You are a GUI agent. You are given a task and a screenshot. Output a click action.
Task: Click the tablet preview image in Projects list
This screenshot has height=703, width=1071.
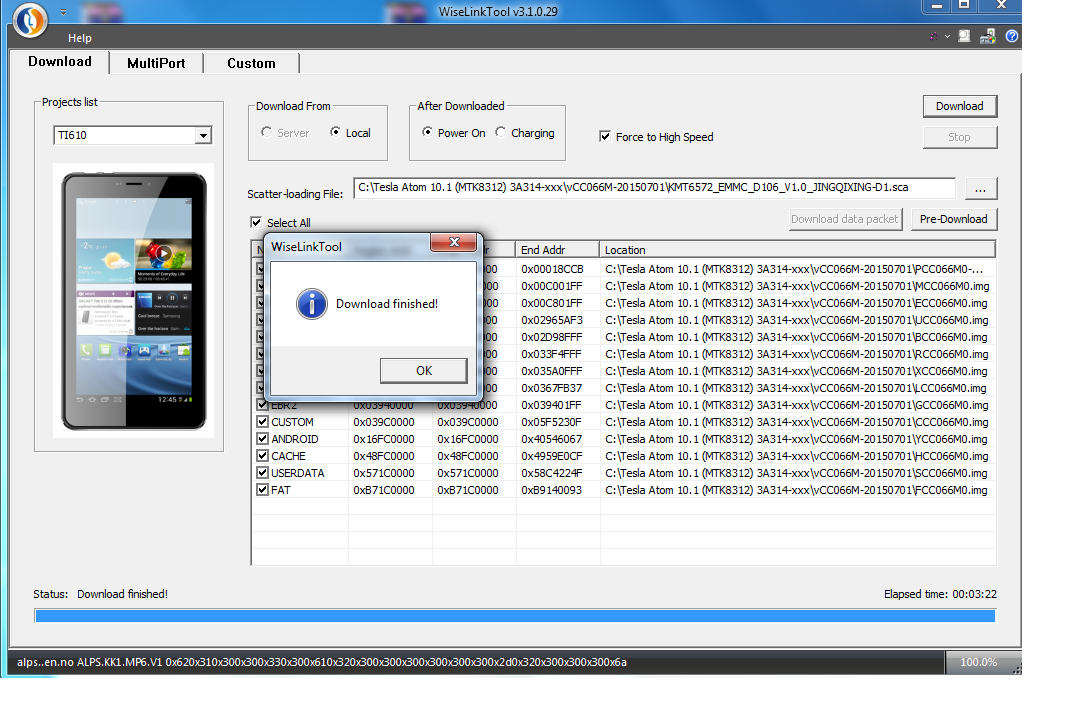[134, 301]
